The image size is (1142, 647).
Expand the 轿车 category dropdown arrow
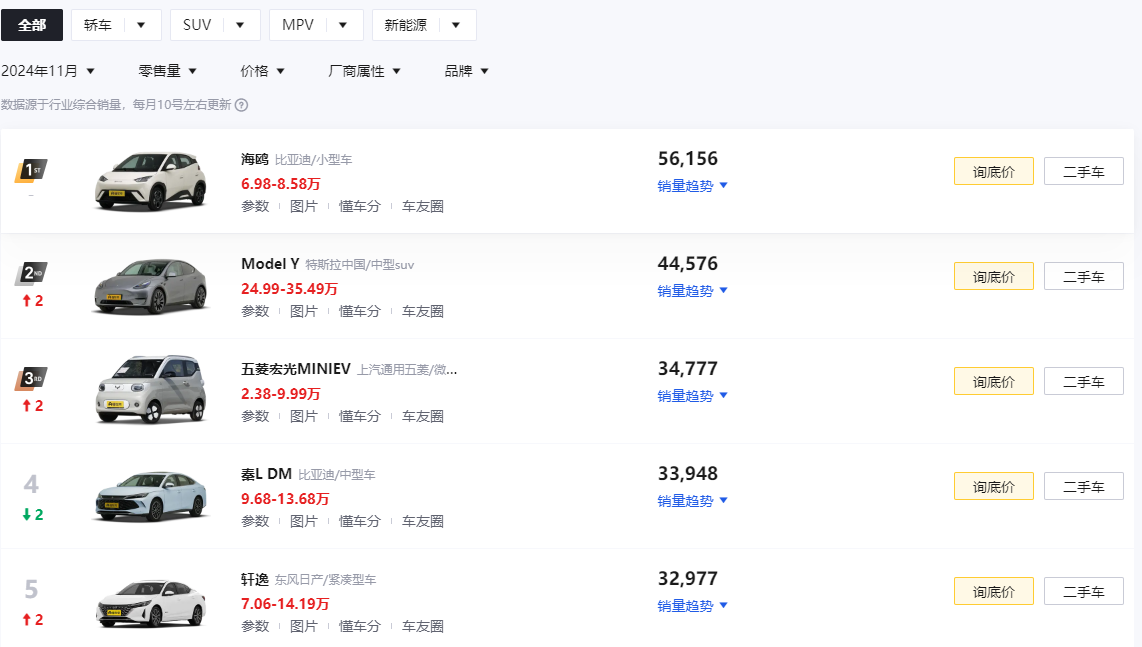141,25
